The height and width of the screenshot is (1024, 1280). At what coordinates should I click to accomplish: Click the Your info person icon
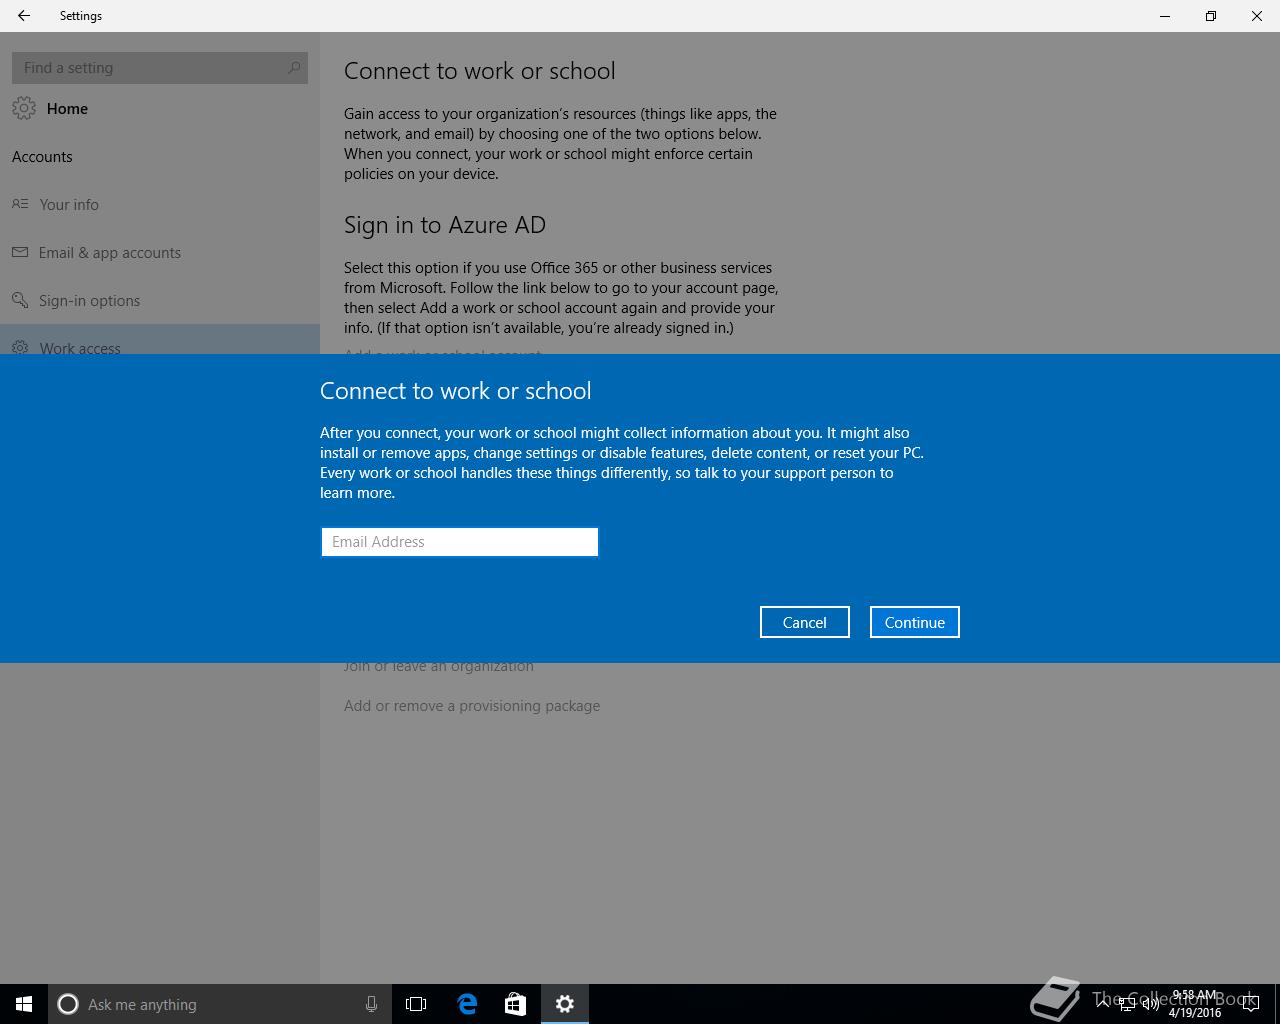tap(20, 204)
